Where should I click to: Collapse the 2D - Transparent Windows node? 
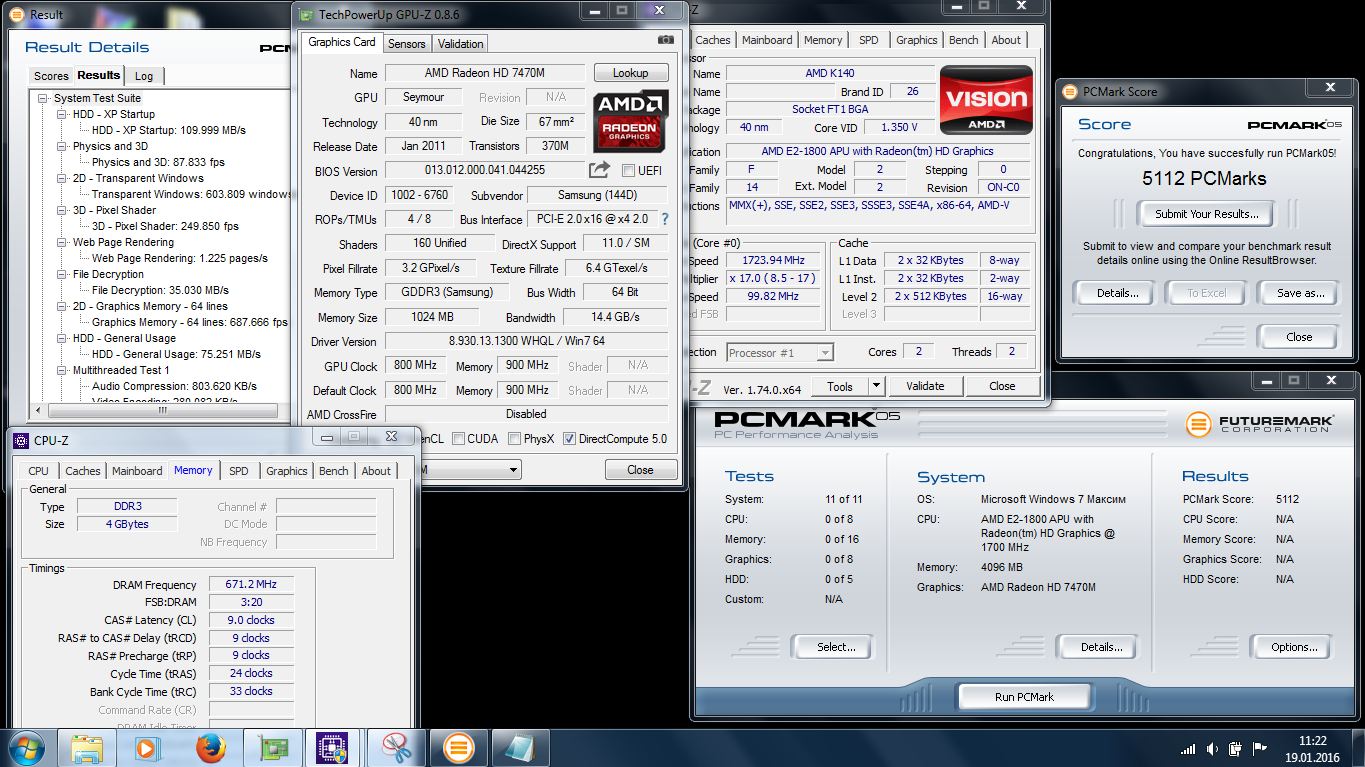pos(62,178)
